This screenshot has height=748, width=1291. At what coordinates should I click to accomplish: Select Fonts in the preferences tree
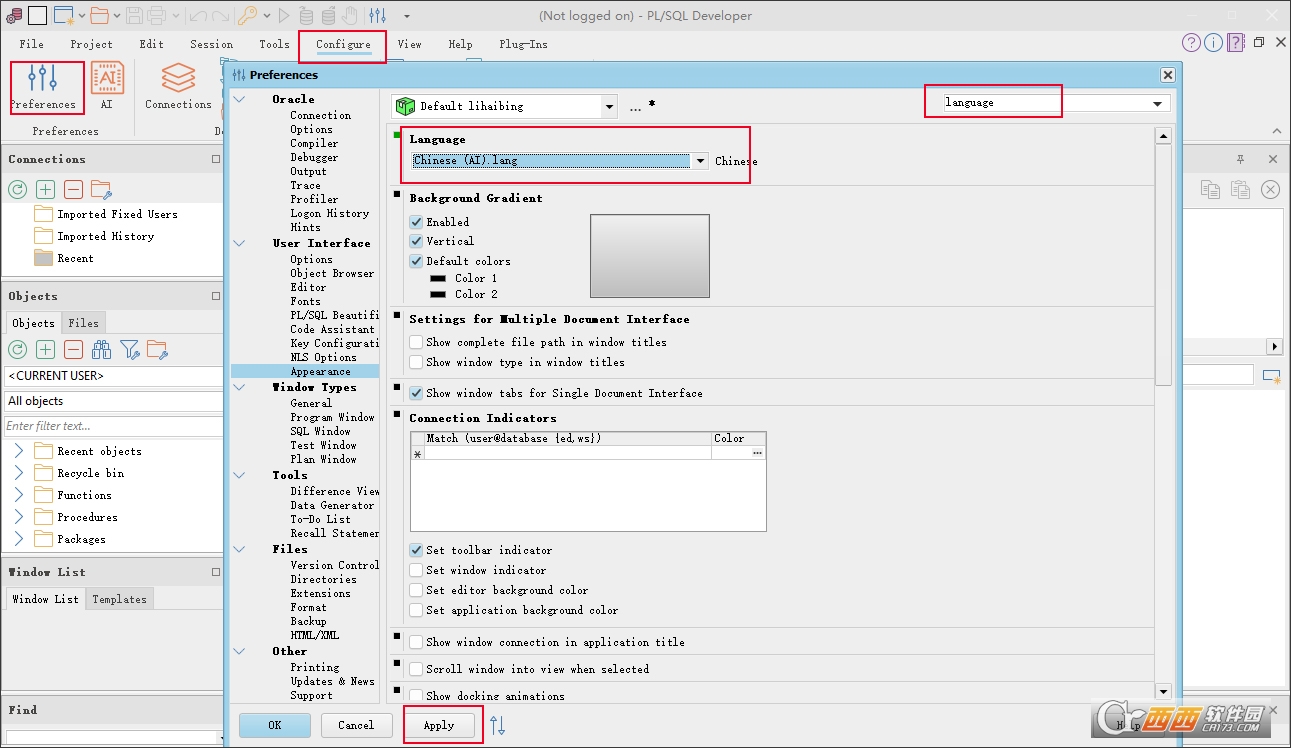click(x=306, y=301)
